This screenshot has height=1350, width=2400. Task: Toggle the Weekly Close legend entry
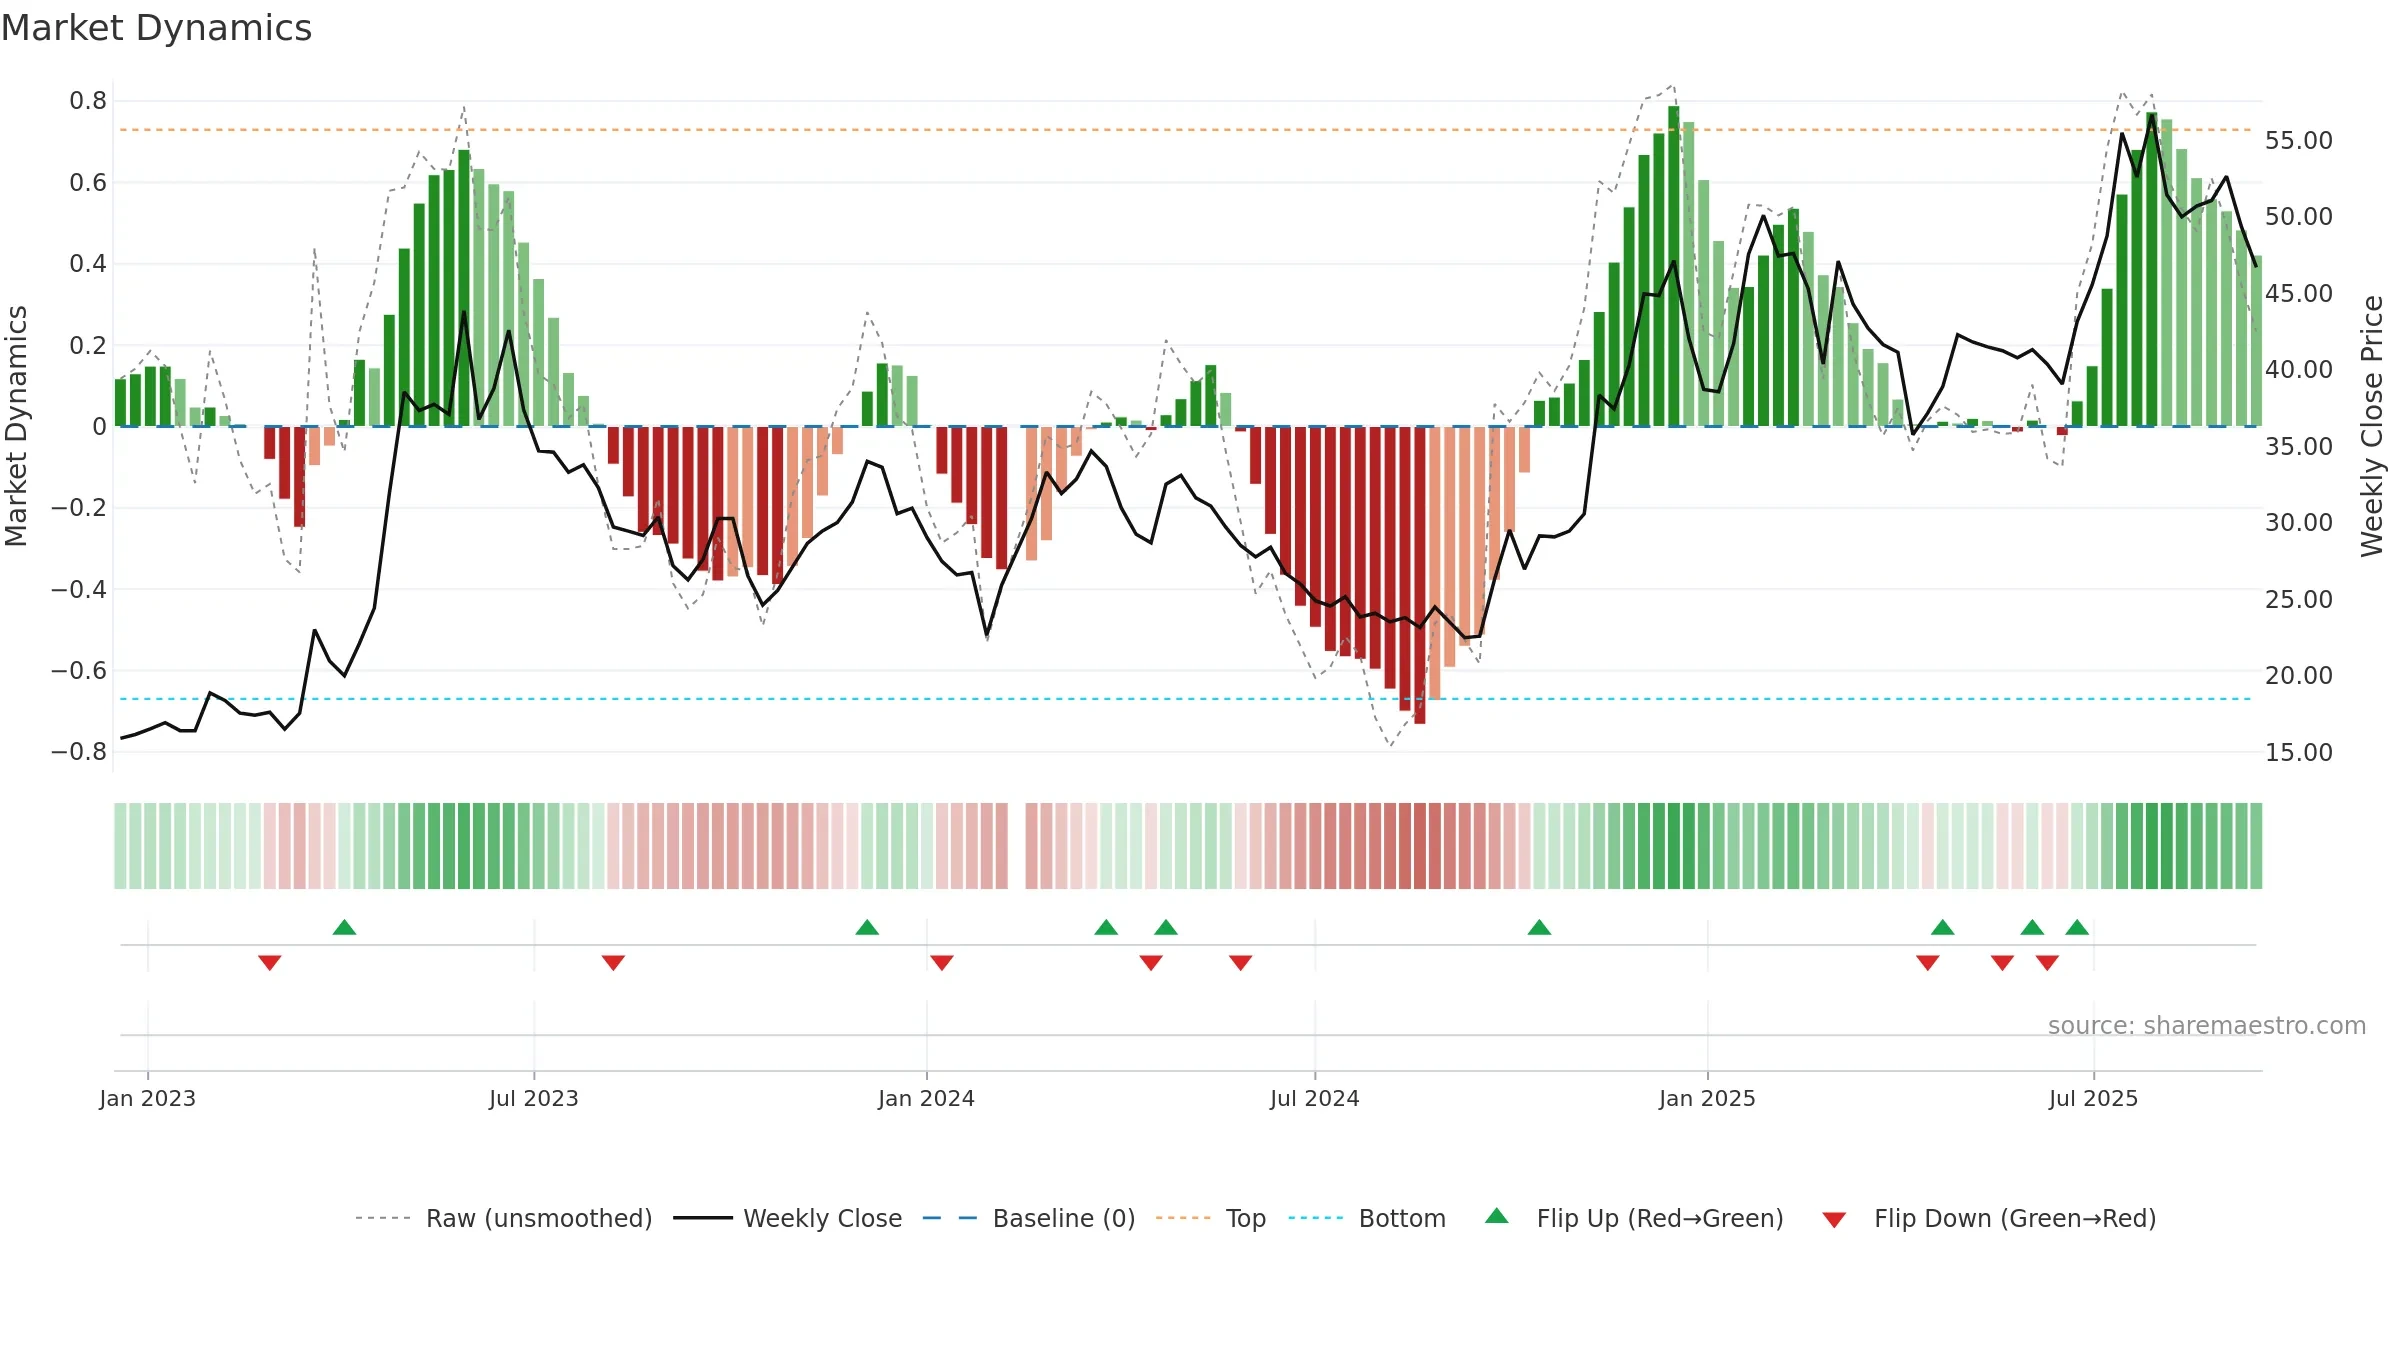788,1218
